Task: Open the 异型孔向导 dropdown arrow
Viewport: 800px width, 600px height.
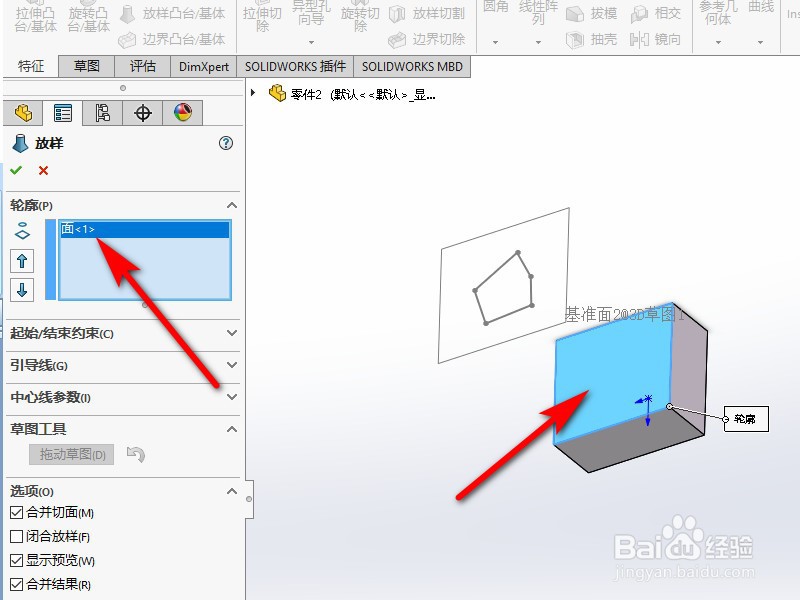Action: click(x=311, y=42)
